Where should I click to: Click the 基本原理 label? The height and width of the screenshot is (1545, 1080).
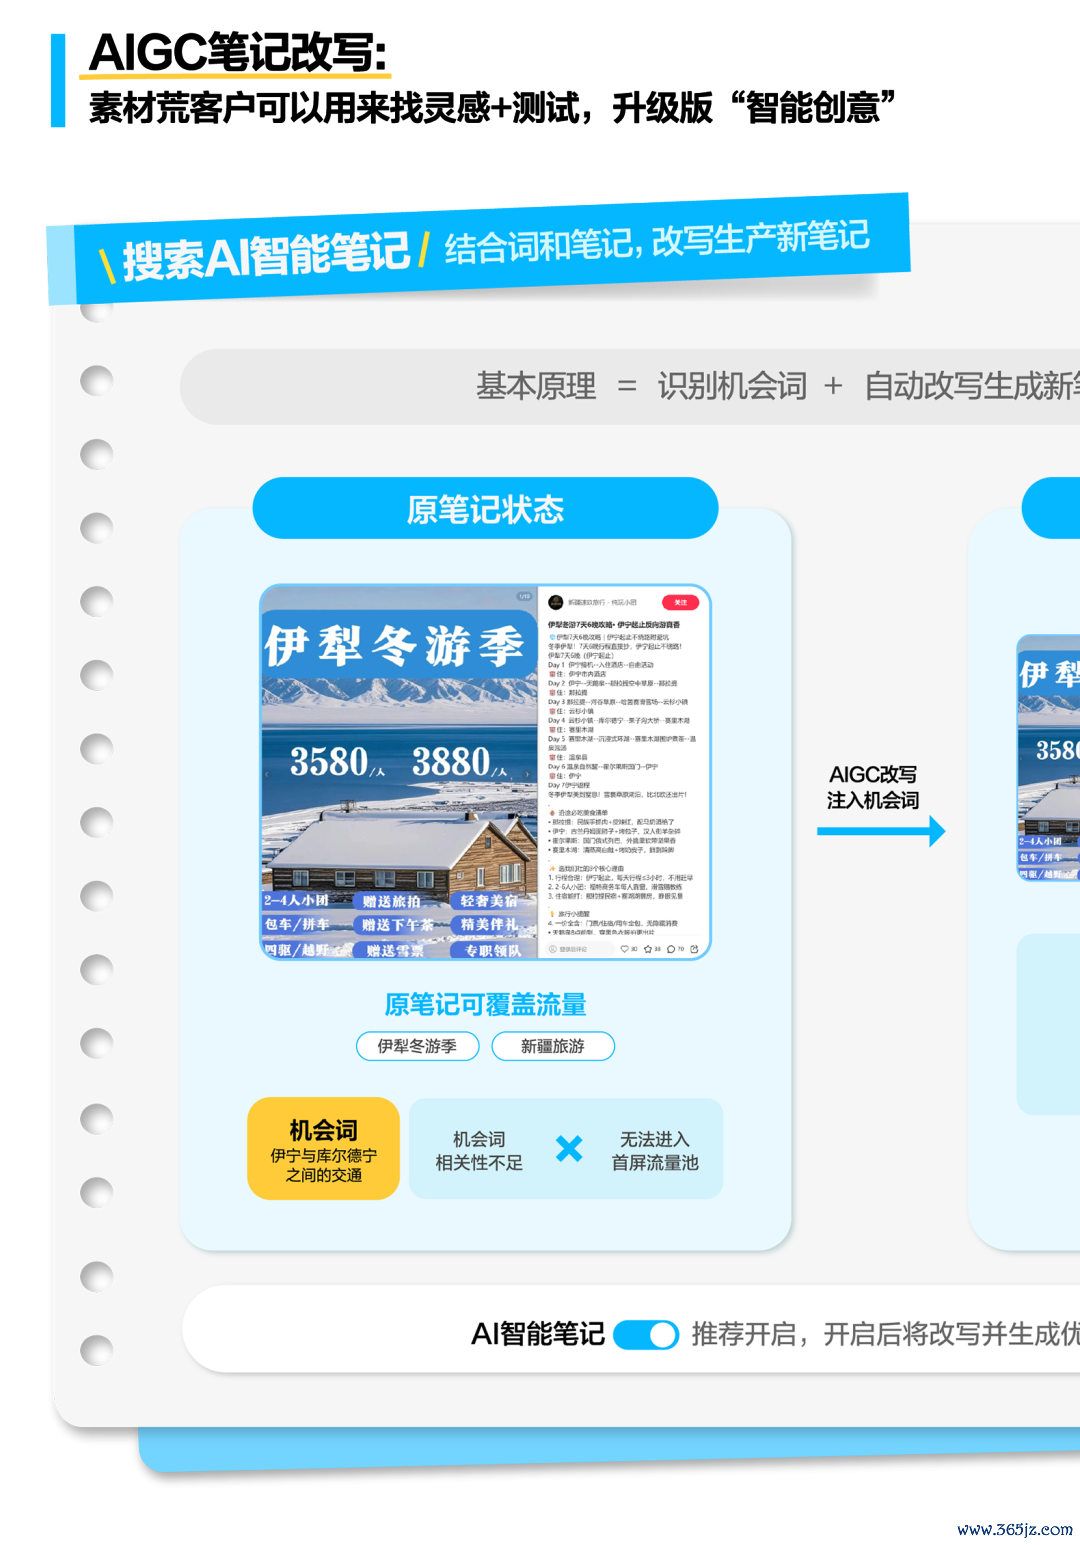tap(536, 386)
